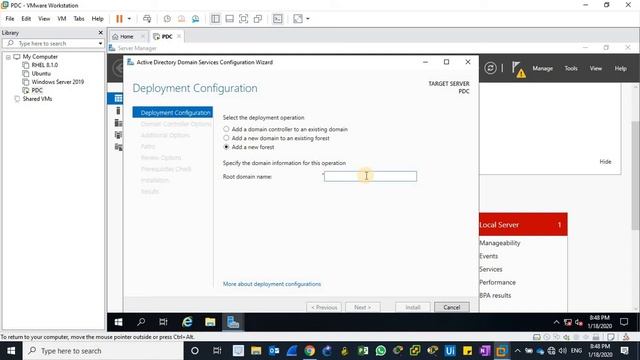Open the stretch display dropdown arrow

(308, 19)
